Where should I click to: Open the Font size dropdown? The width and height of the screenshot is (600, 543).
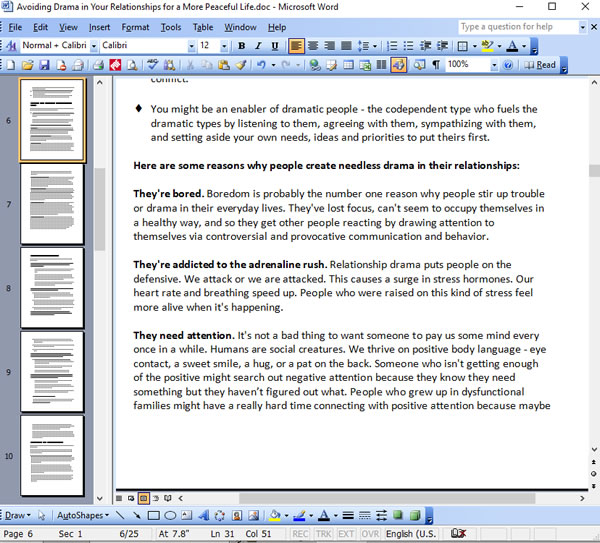tap(224, 46)
